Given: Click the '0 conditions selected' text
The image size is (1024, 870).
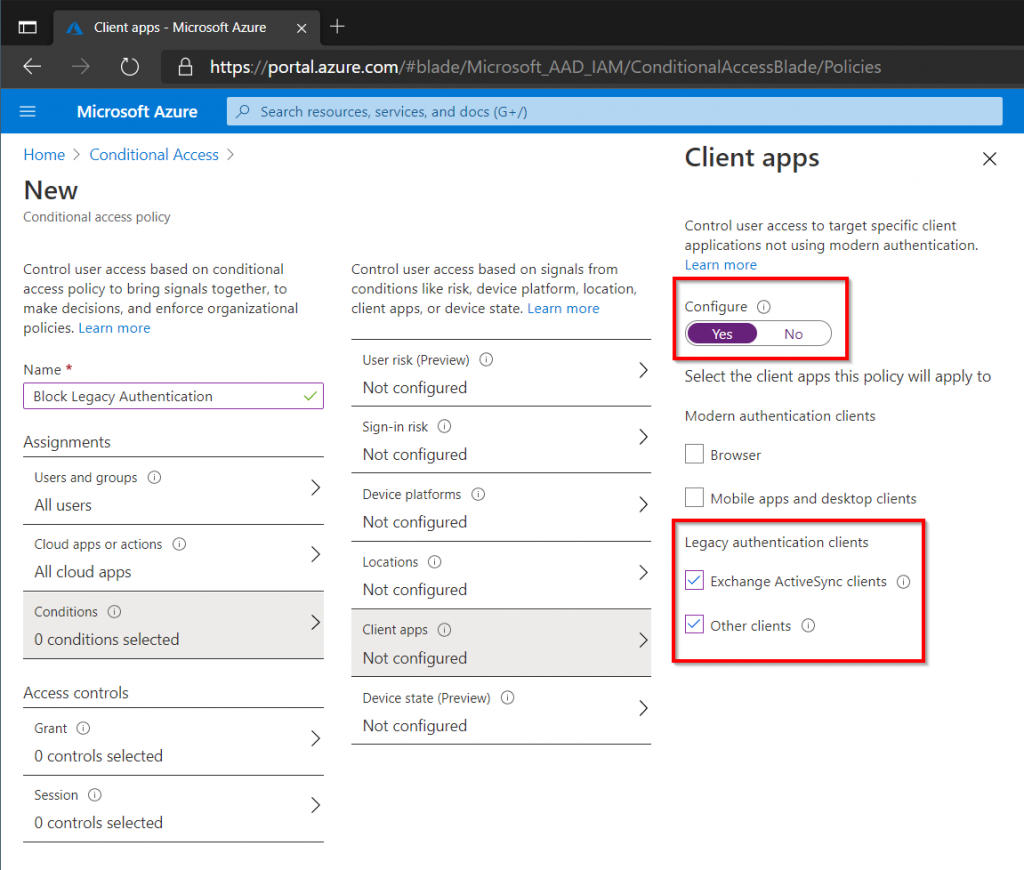Looking at the screenshot, I should (106, 639).
